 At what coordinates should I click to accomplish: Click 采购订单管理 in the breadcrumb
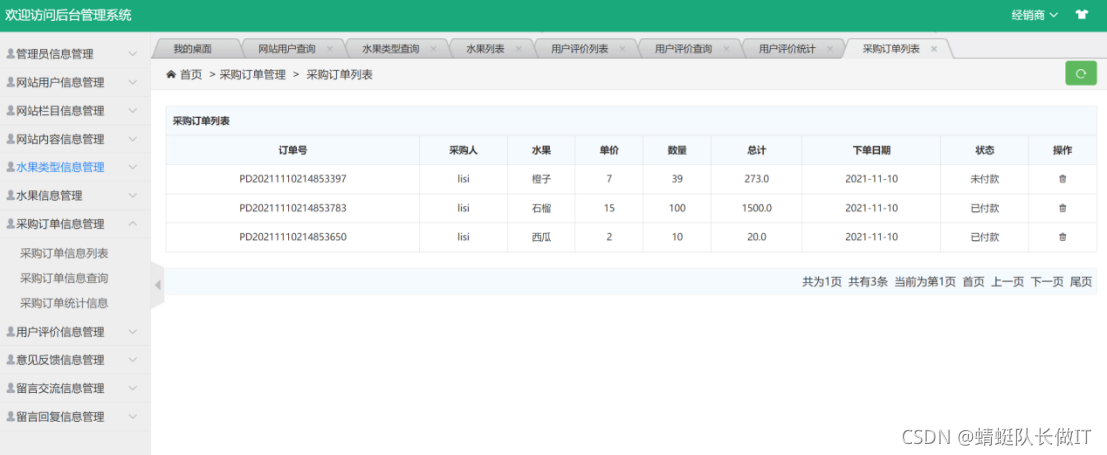coord(253,75)
